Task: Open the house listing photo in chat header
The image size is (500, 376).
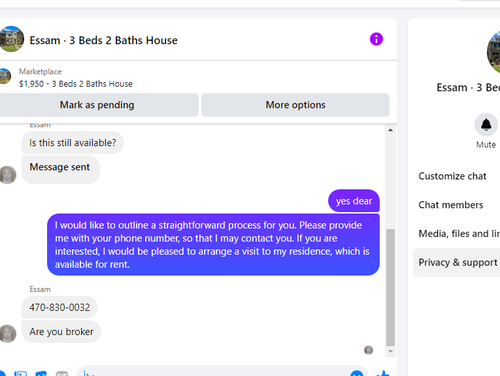Action: [x=11, y=39]
